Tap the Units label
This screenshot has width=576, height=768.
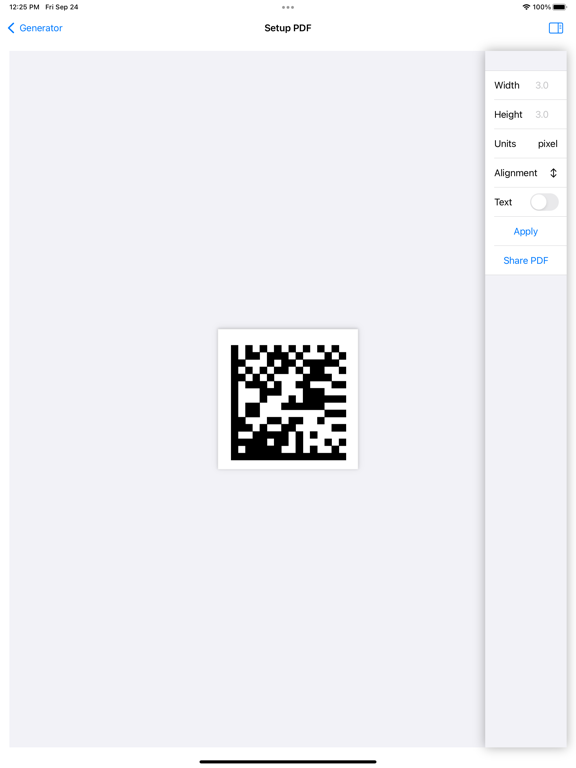[505, 144]
